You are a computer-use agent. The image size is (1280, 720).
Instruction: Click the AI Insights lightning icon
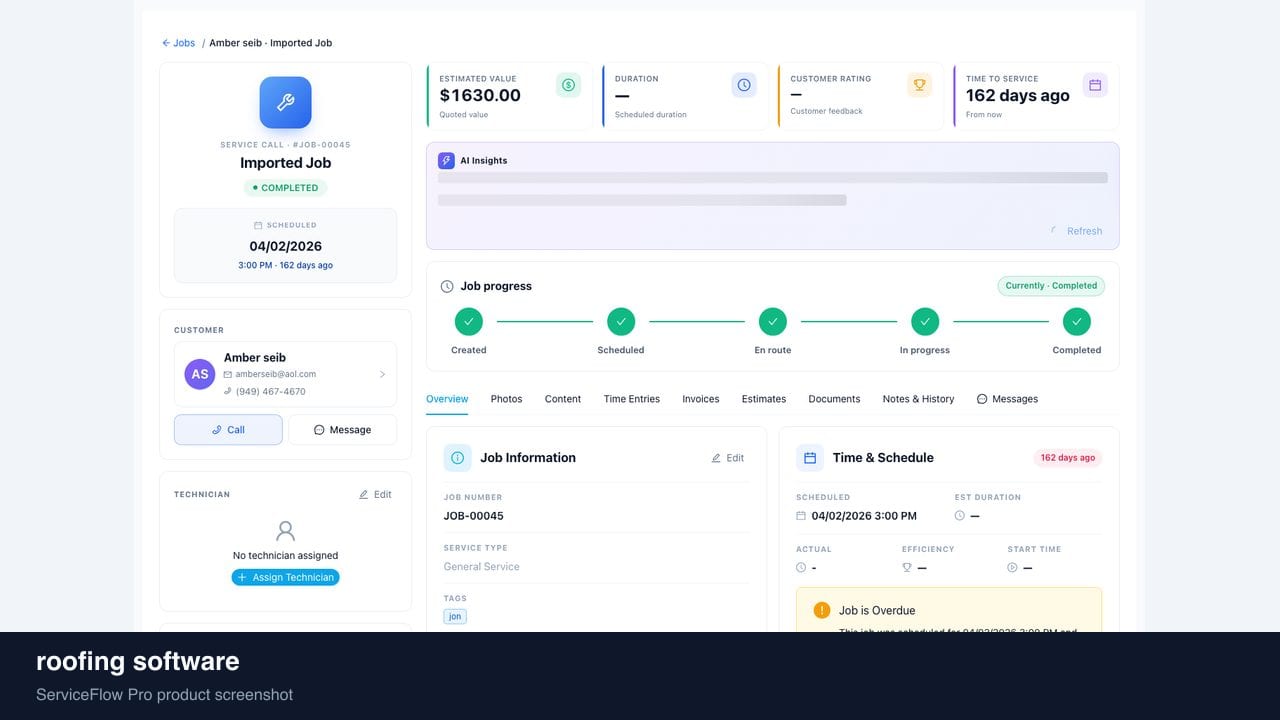click(446, 160)
